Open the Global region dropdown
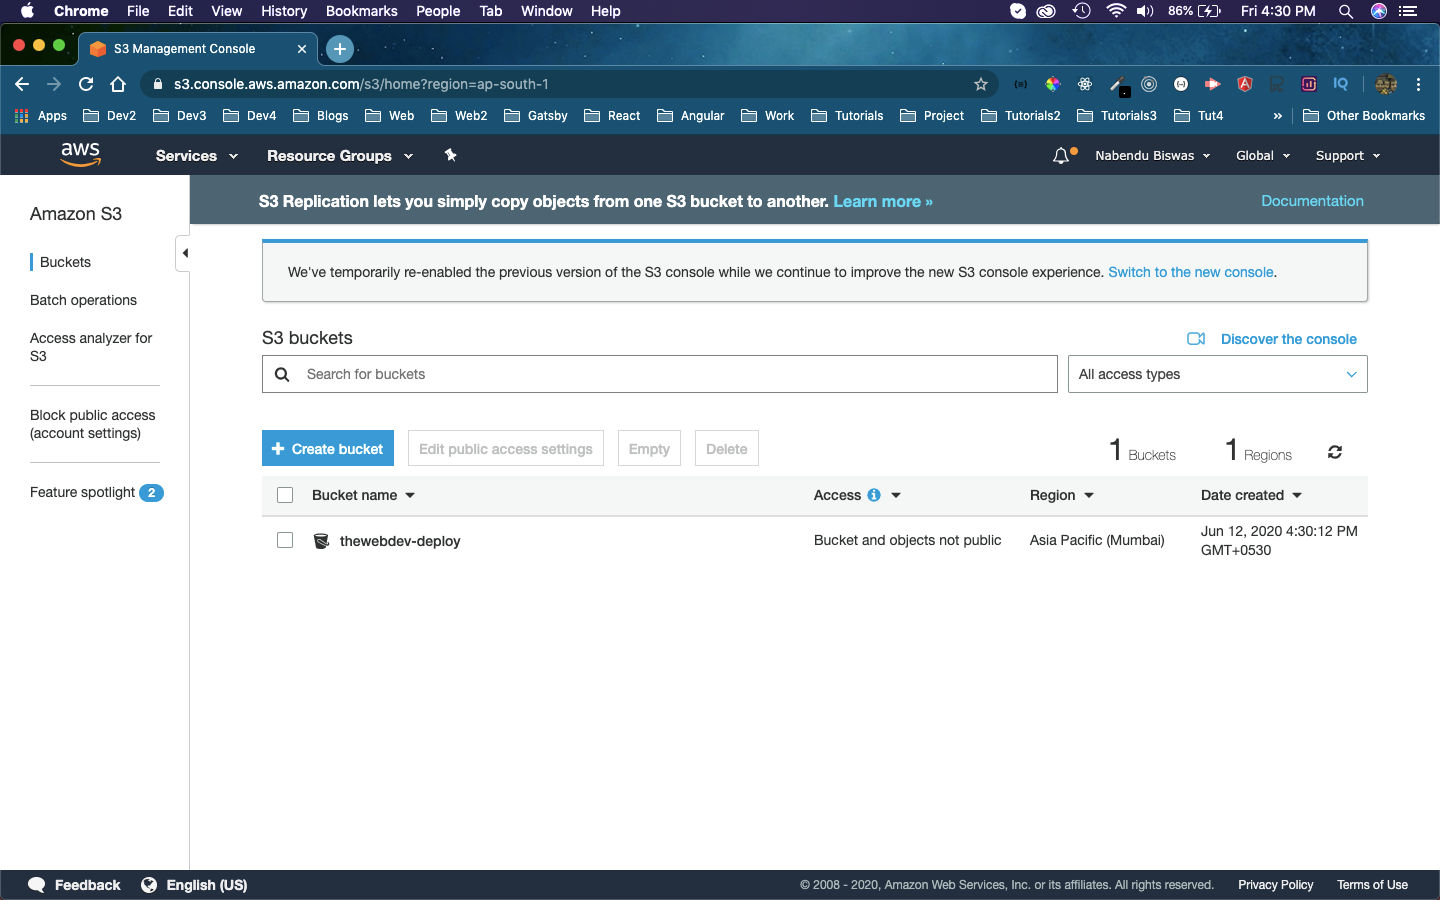The width and height of the screenshot is (1440, 900). point(1263,156)
